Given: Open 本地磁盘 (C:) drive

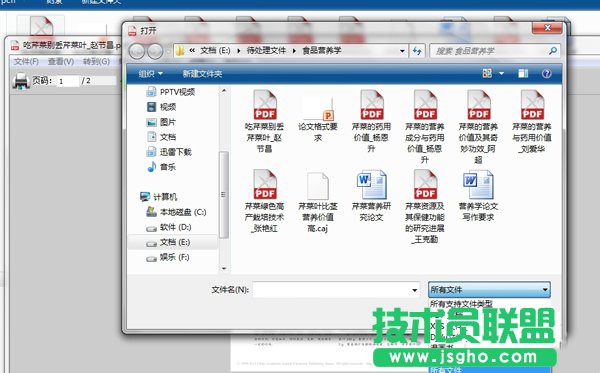Looking at the screenshot, I should pyautogui.click(x=176, y=212).
